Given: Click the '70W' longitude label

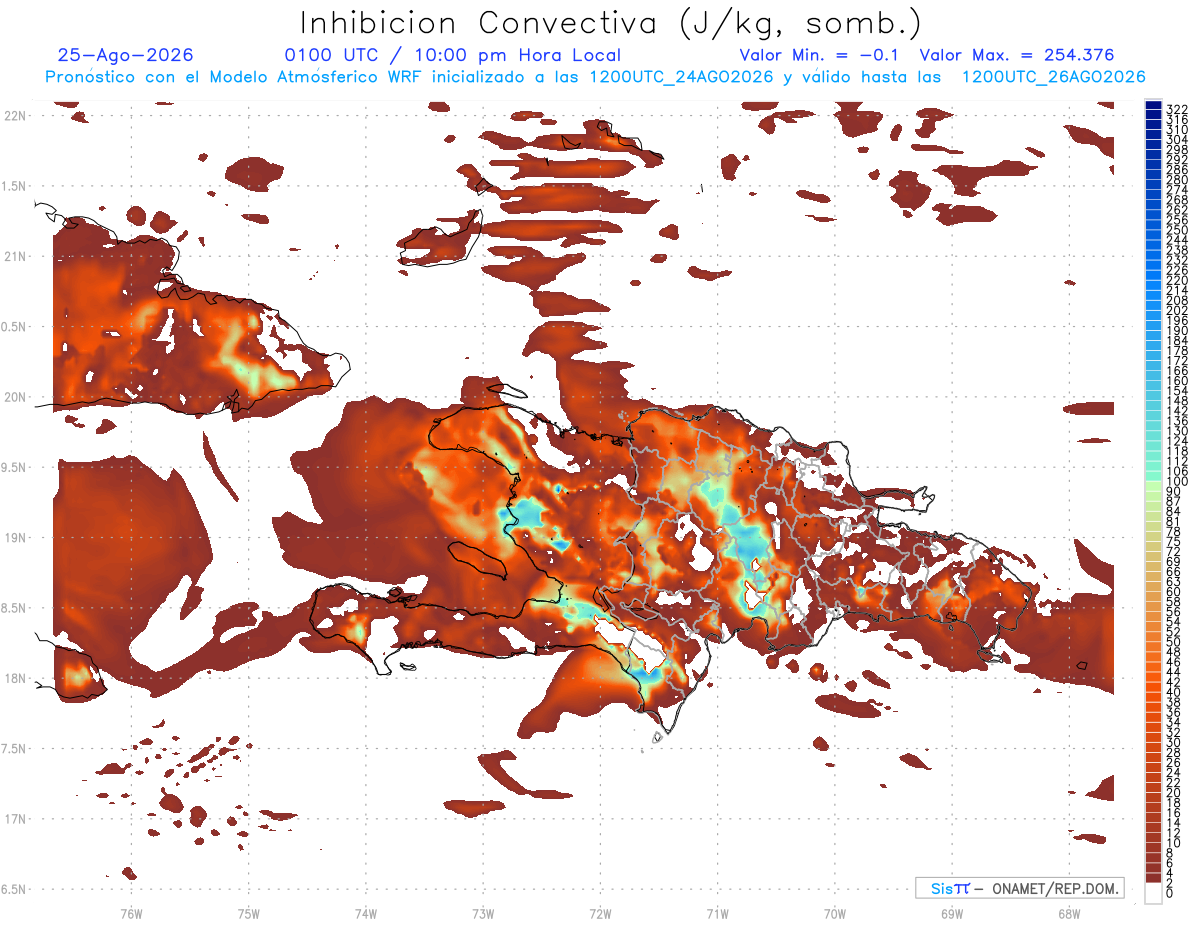Looking at the screenshot, I should click(x=835, y=913).
